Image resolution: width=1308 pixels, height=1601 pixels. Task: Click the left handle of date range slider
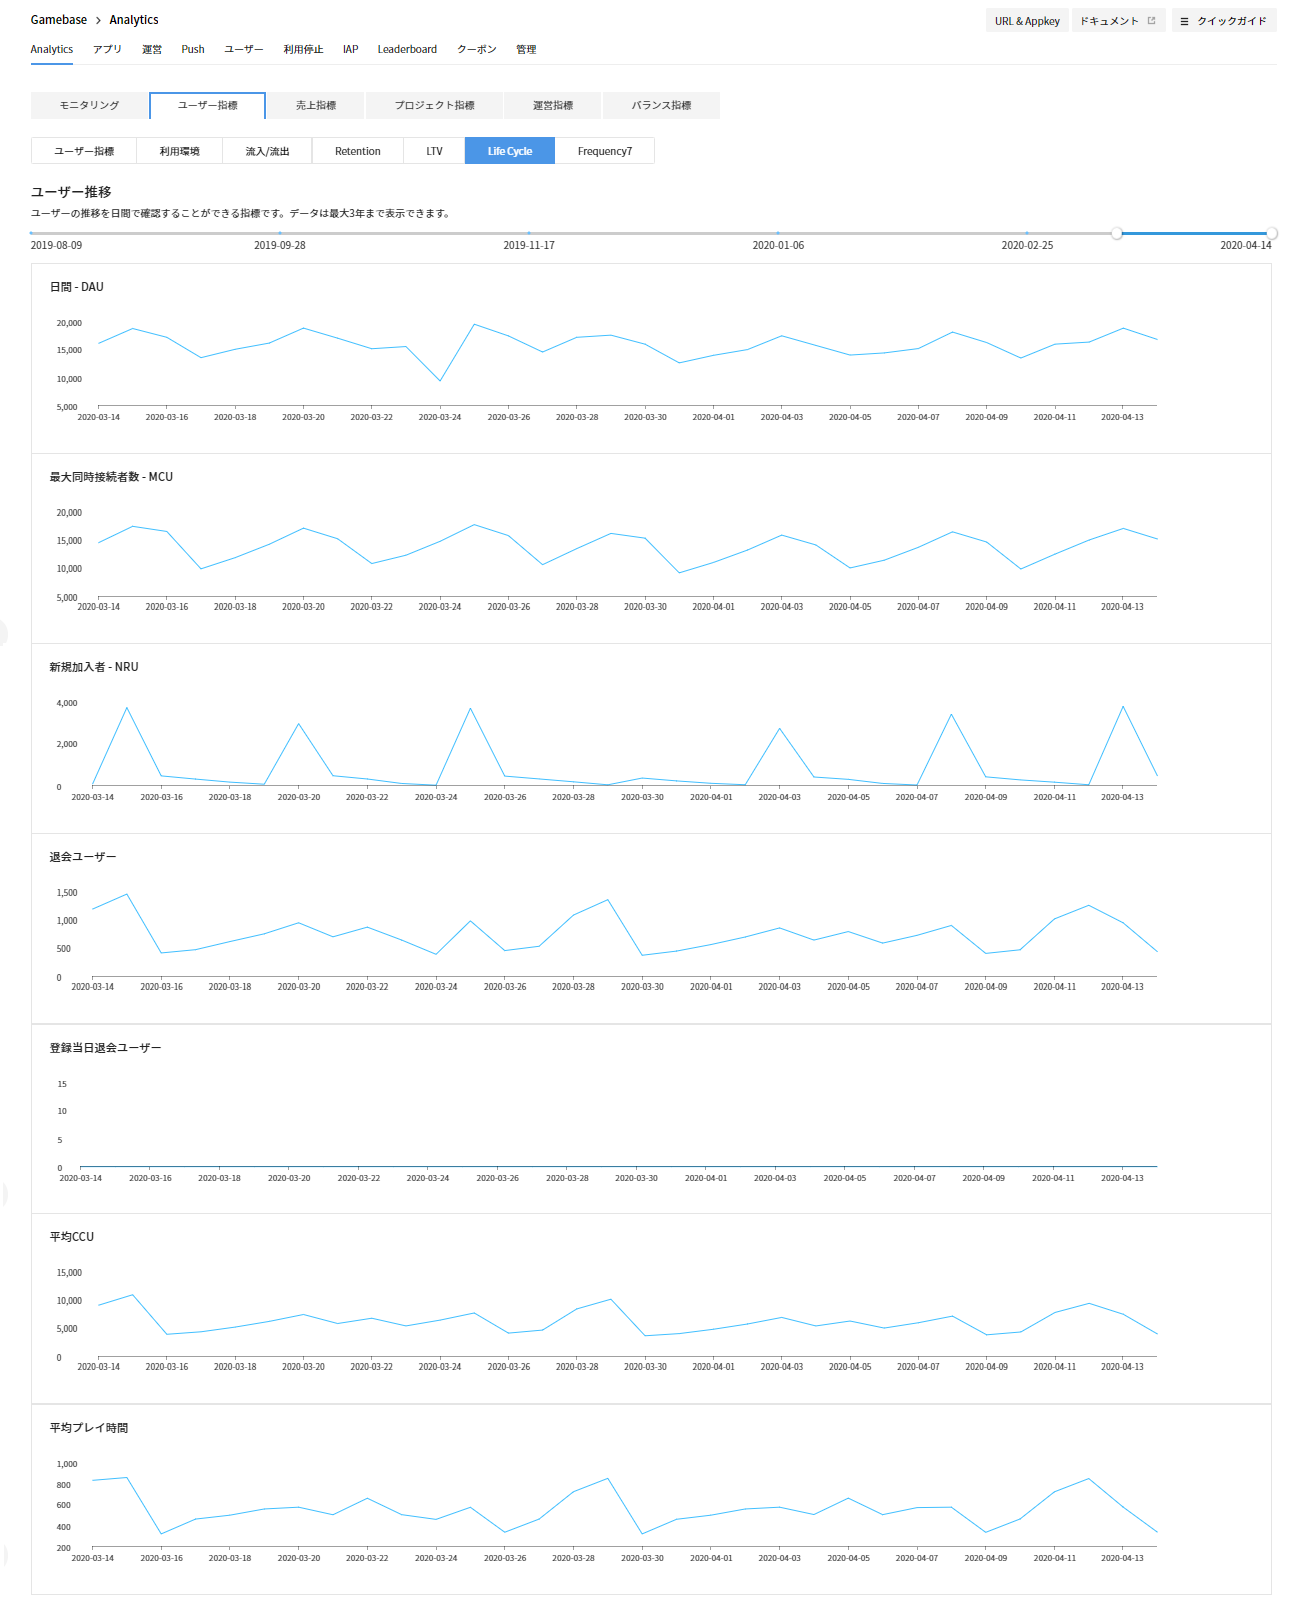pyautogui.click(x=1117, y=233)
